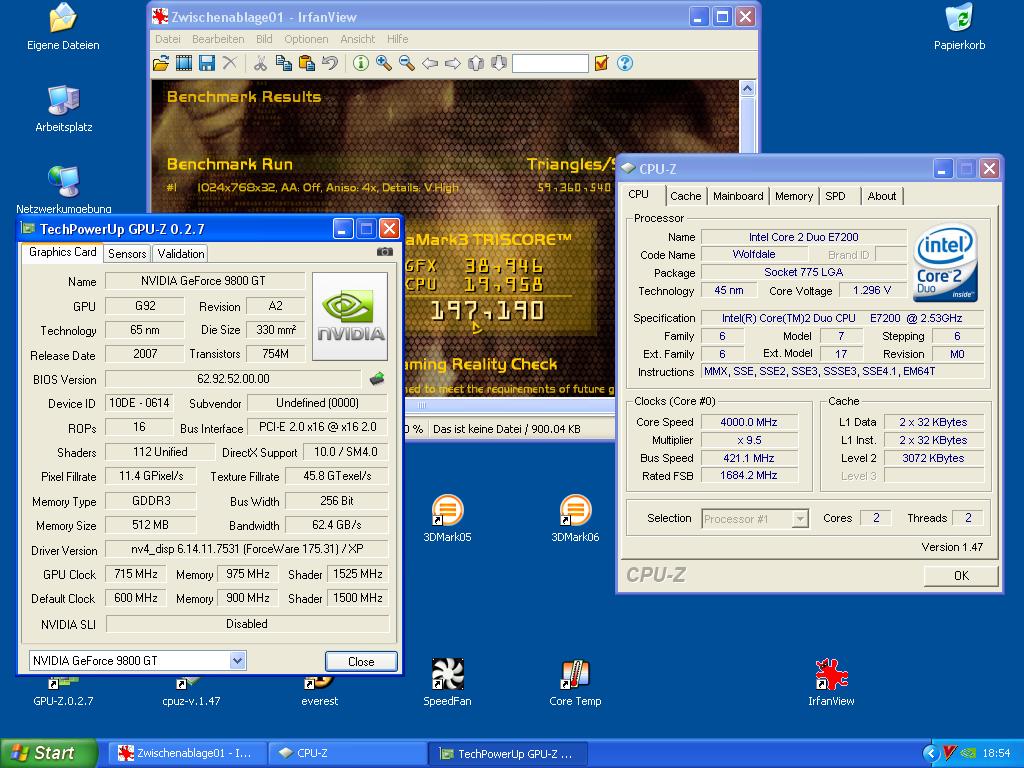Open the Hilfe menu in IrfanView
The width and height of the screenshot is (1024, 768).
coord(397,39)
